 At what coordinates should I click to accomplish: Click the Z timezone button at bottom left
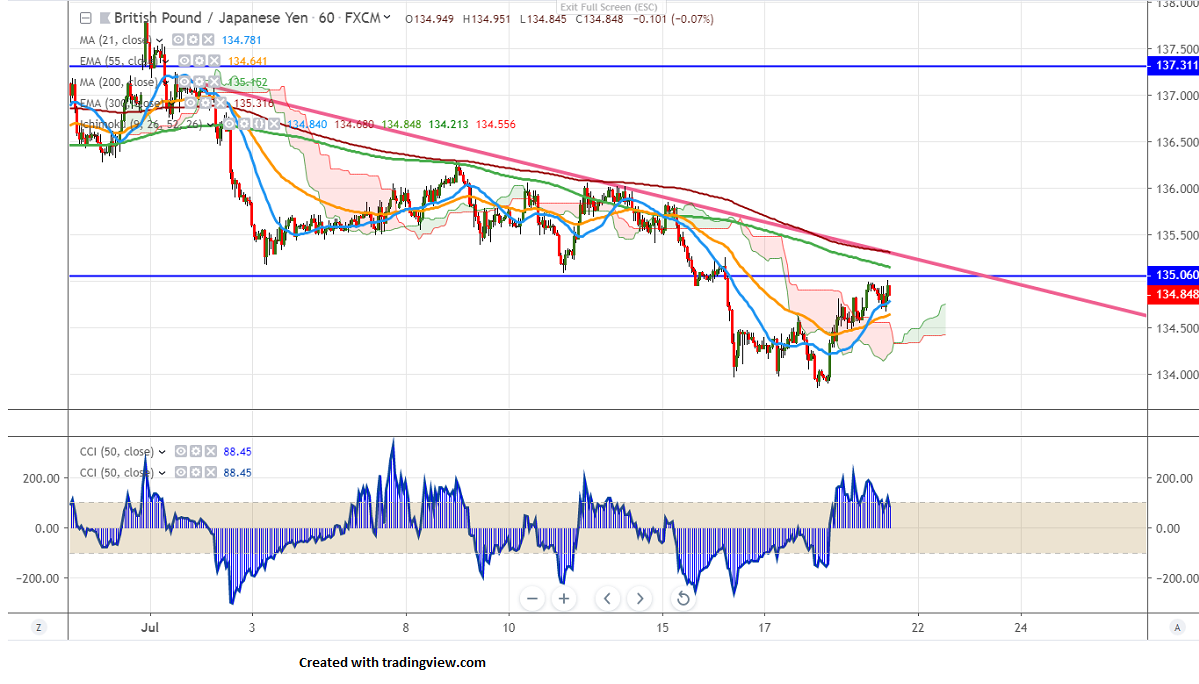click(38, 627)
